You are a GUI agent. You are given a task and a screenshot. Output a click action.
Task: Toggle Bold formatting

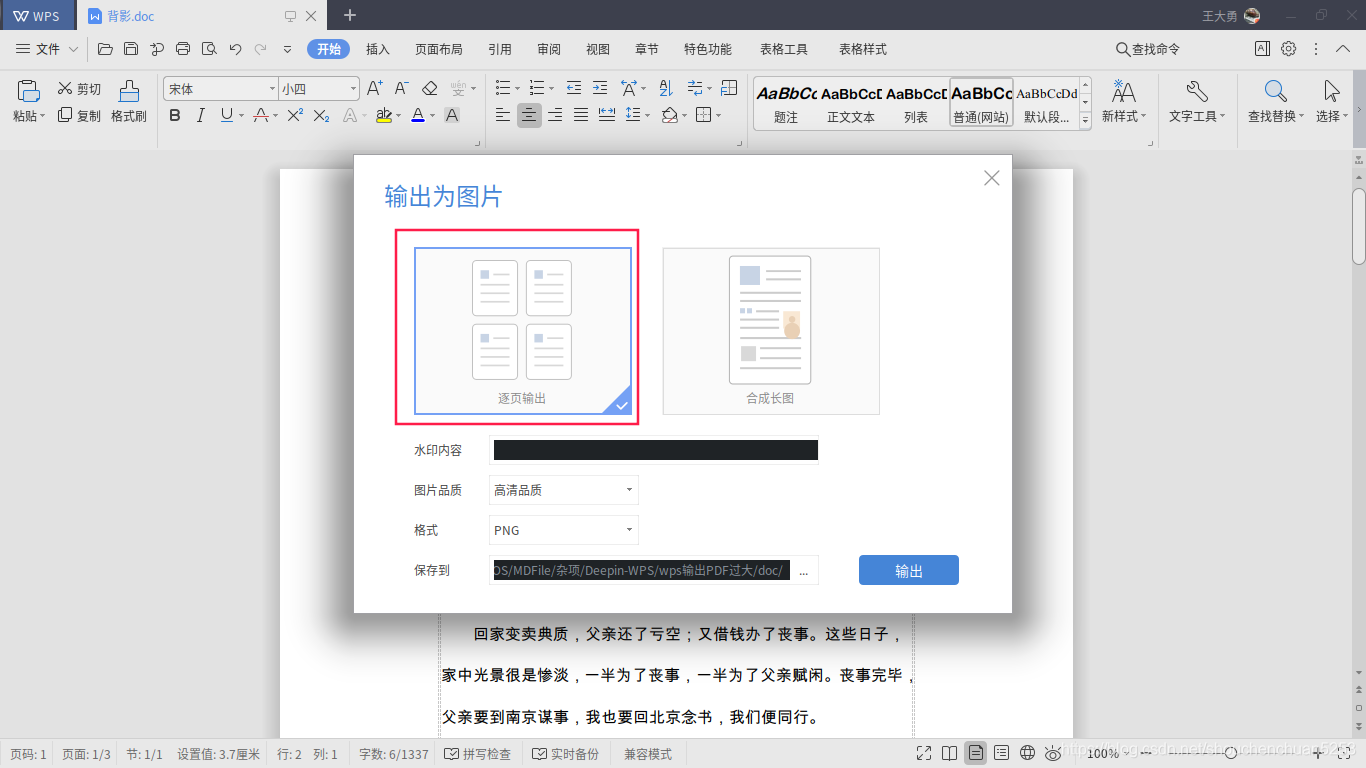pyautogui.click(x=175, y=116)
